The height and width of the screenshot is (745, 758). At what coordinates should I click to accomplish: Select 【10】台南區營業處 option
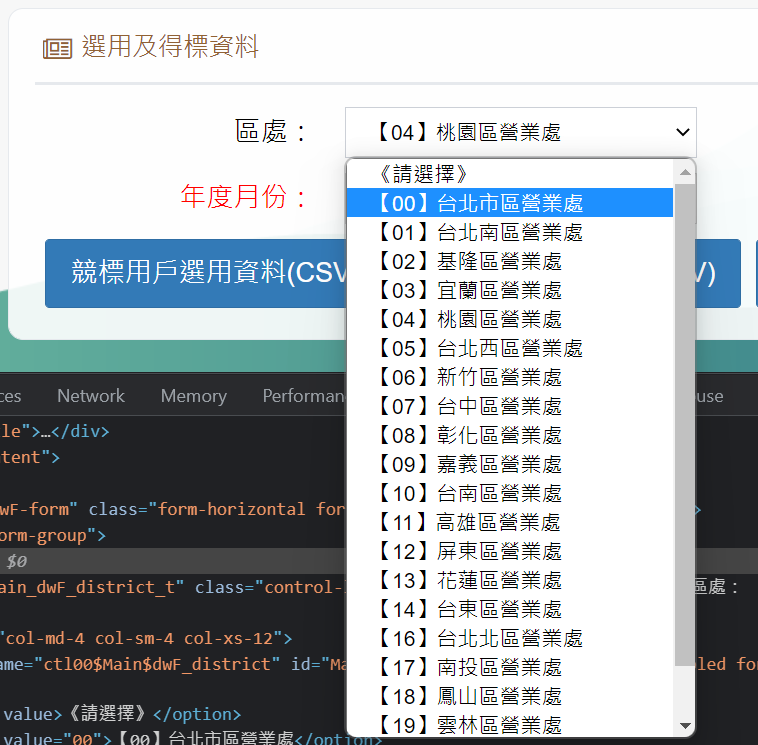510,493
